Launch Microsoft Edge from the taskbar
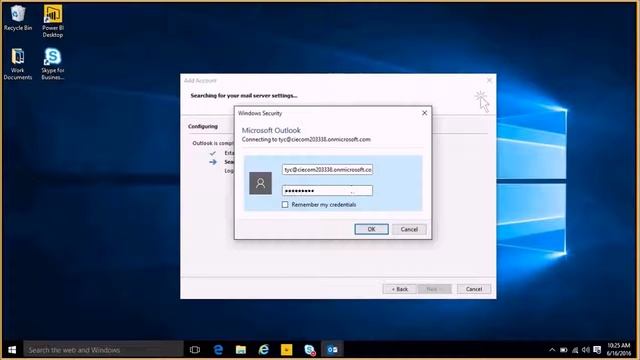 (218, 350)
